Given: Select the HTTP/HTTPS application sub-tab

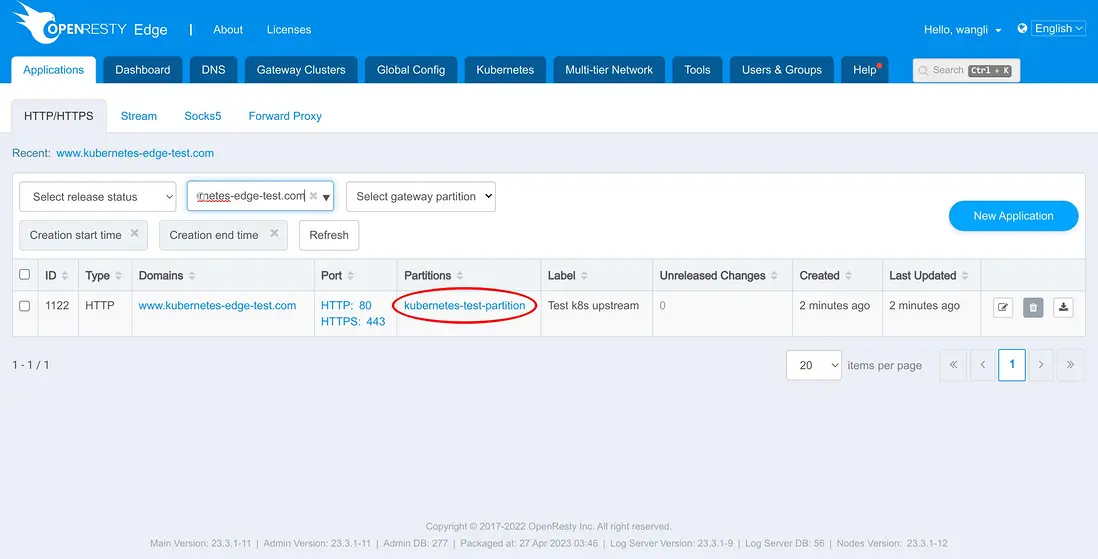Looking at the screenshot, I should [x=59, y=116].
